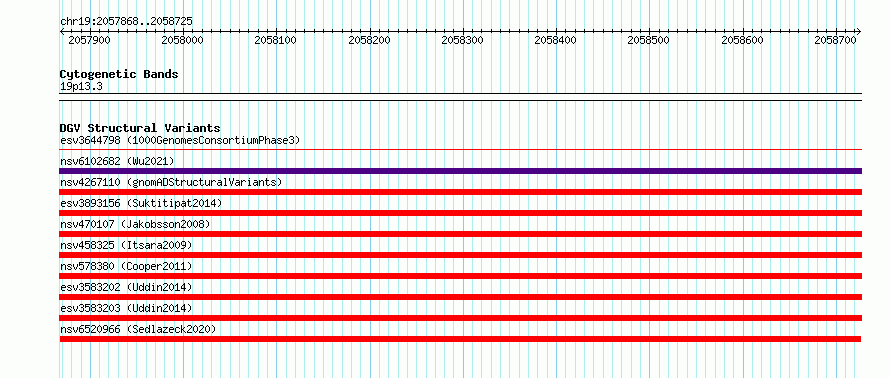This screenshot has height=378, width=890.
Task: Click the red bar under esv3893156
Action: (x=460, y=213)
